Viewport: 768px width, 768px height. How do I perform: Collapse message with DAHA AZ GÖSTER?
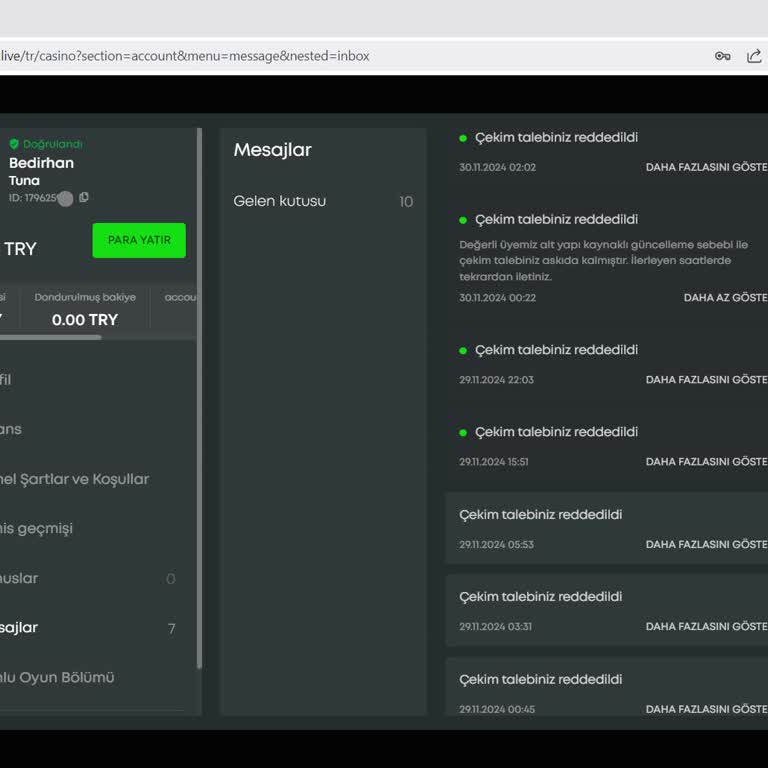tap(725, 297)
